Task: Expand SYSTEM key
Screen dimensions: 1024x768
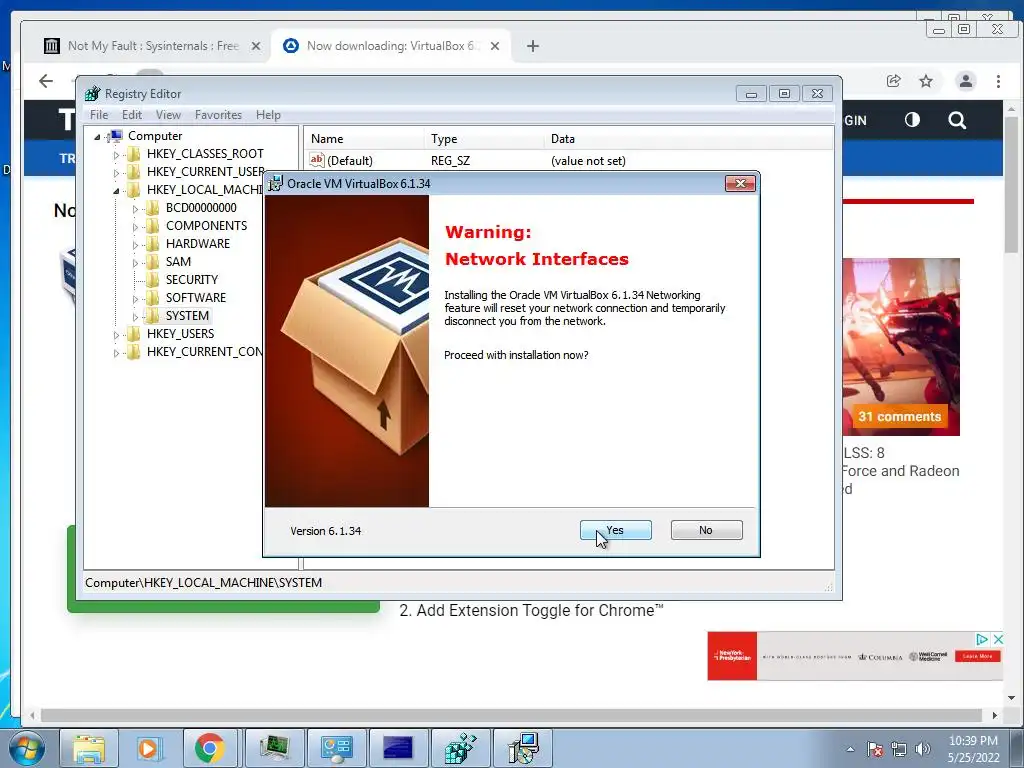Action: click(135, 317)
